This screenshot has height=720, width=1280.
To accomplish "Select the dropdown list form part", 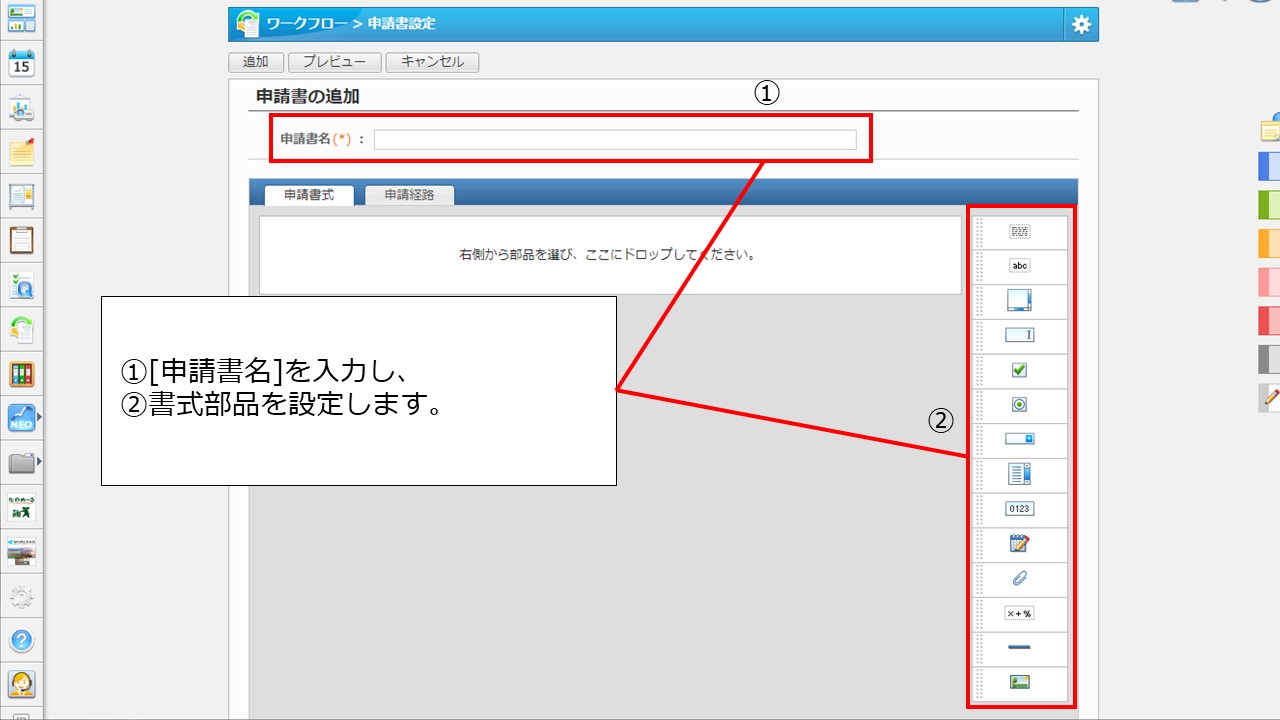I will (x=1019, y=440).
